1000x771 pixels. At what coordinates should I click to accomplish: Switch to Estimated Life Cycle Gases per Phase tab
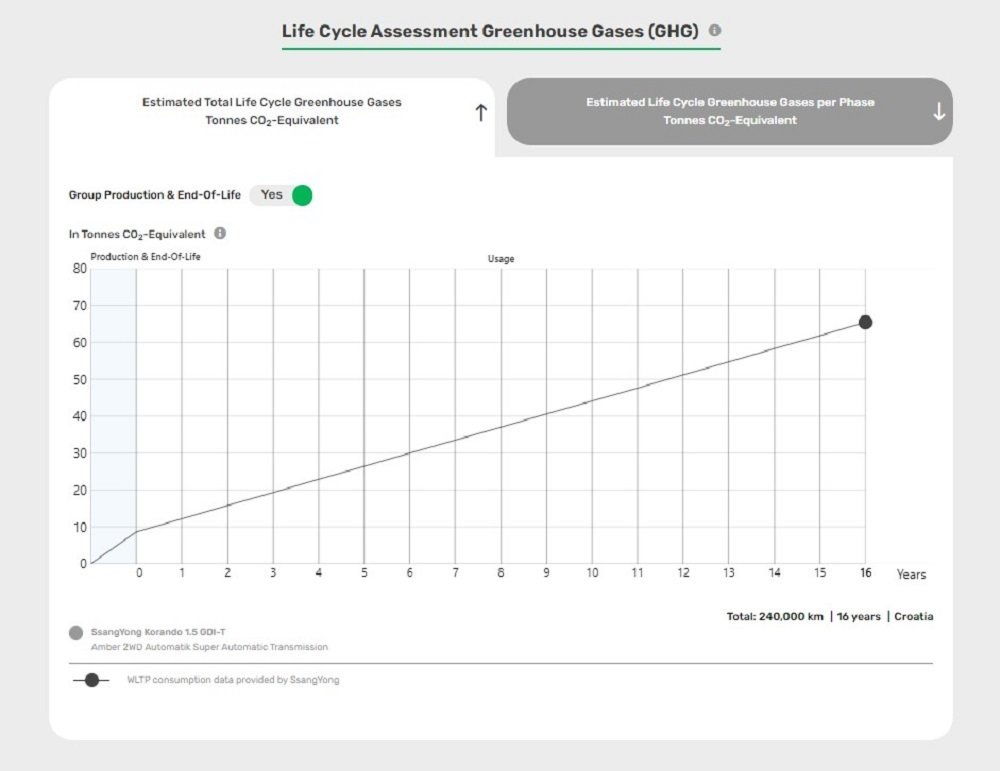tap(730, 112)
